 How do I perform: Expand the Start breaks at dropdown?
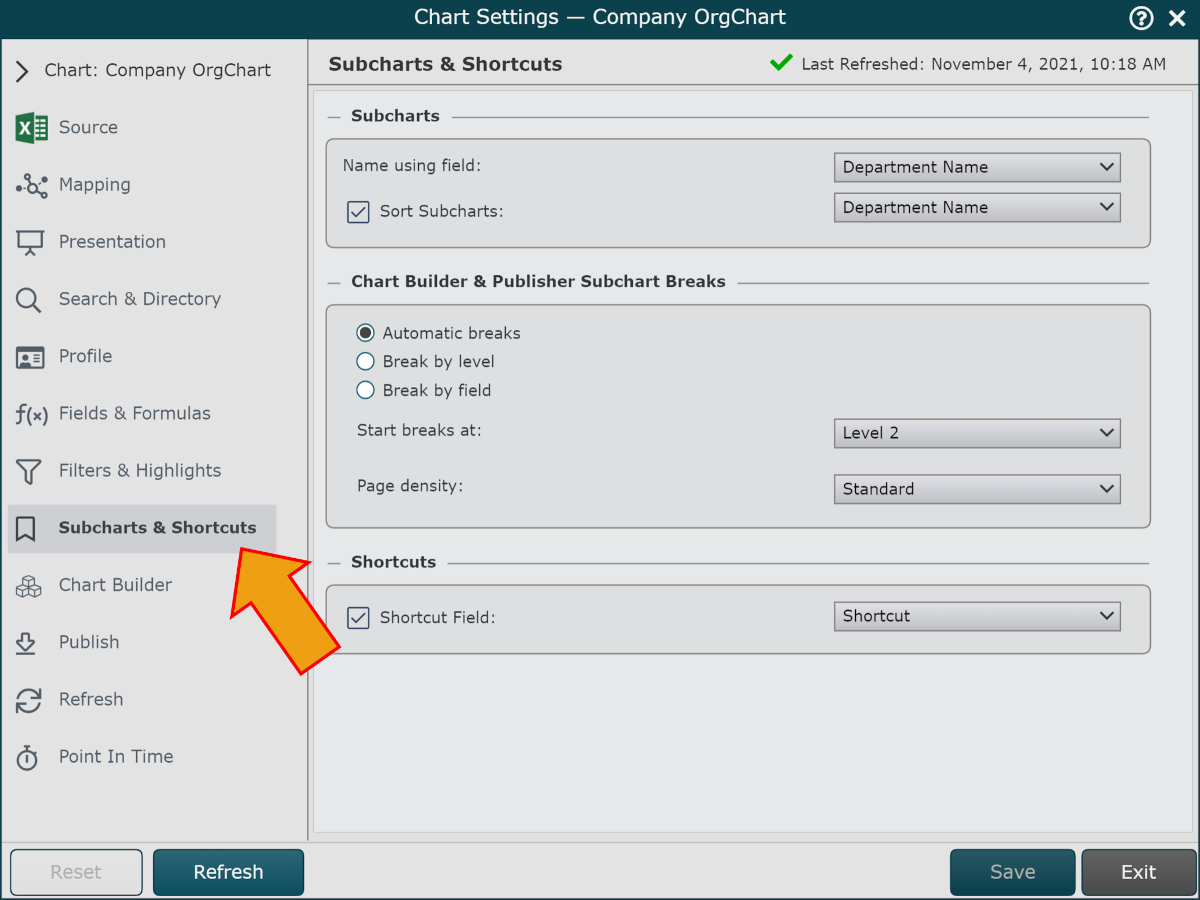pyautogui.click(x=976, y=433)
